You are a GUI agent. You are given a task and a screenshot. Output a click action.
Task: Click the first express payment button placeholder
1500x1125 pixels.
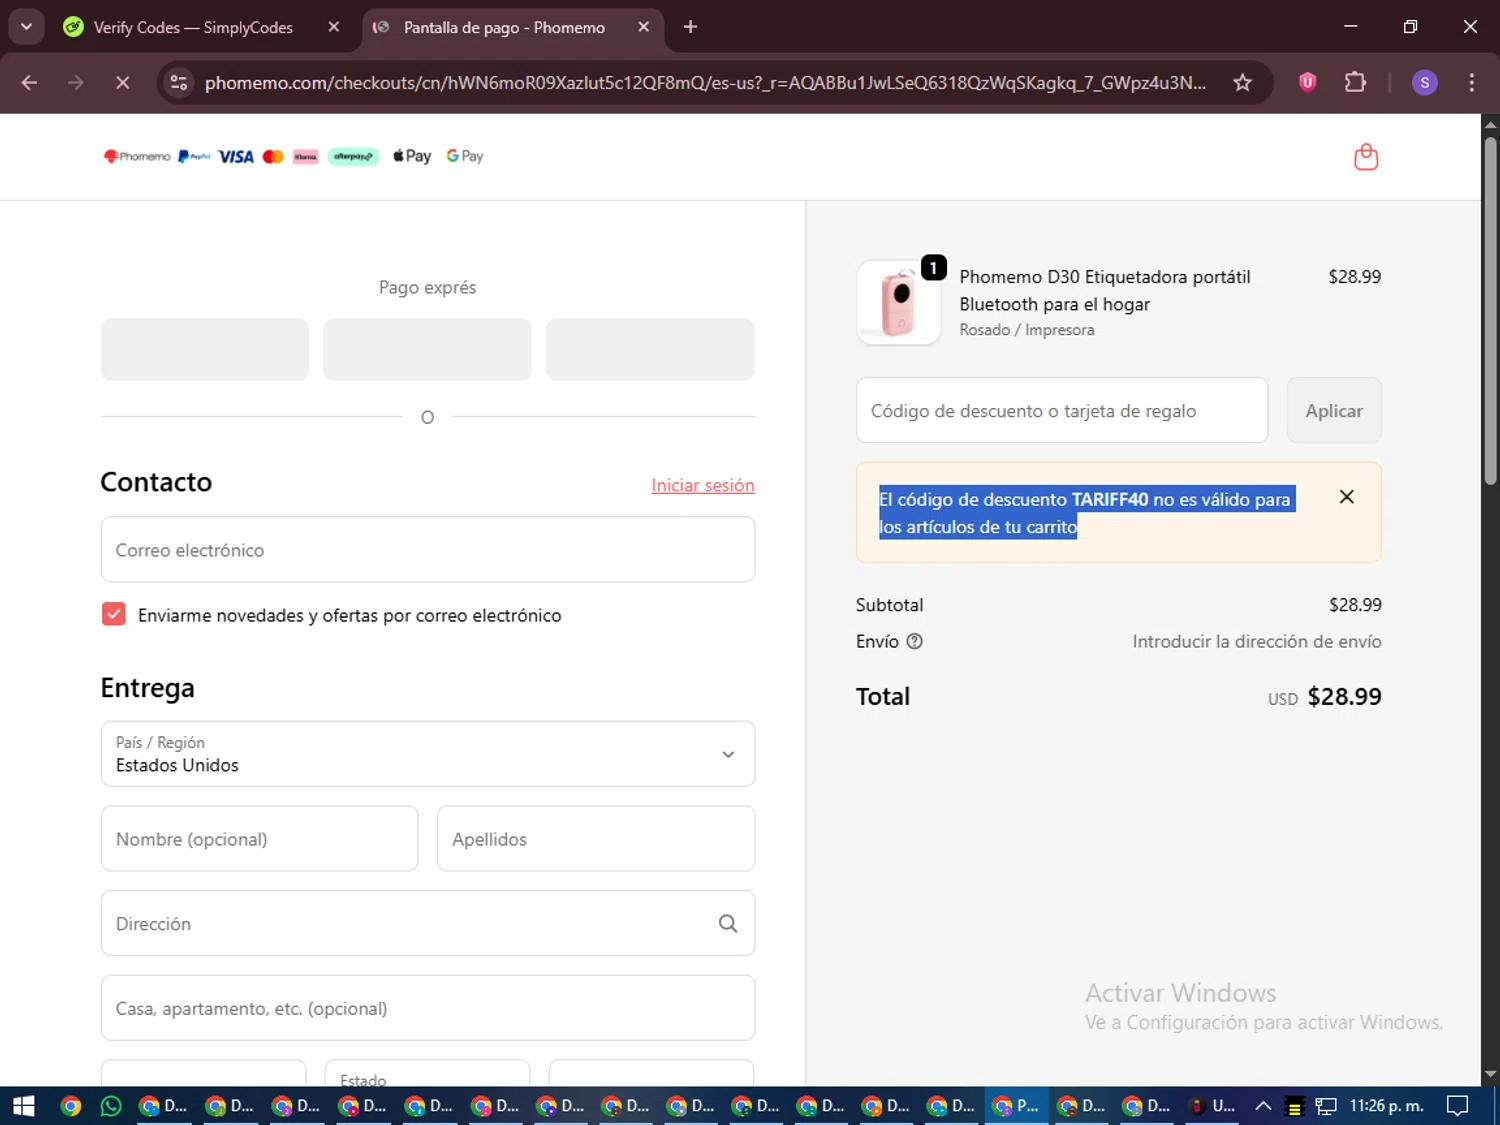[205, 349]
